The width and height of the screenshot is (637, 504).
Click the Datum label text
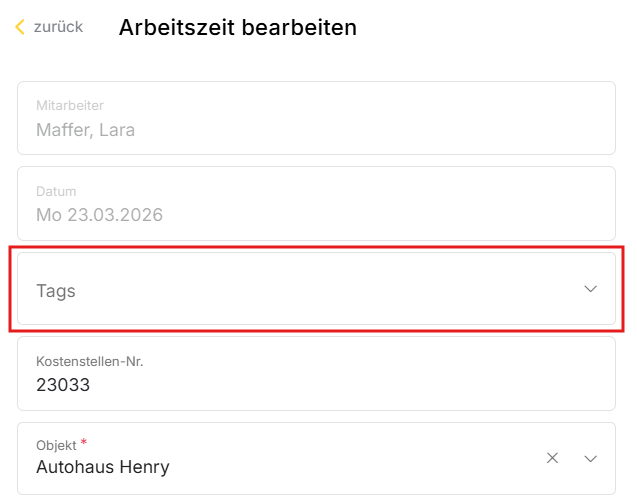pyautogui.click(x=56, y=191)
